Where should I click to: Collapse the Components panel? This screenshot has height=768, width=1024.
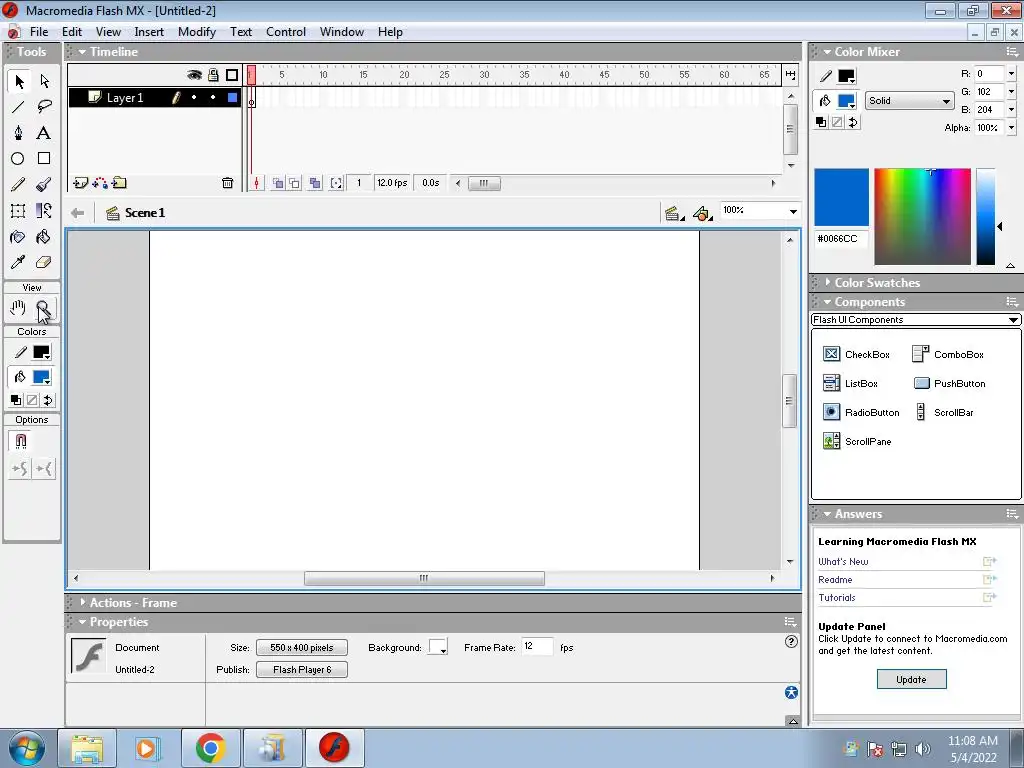827,302
